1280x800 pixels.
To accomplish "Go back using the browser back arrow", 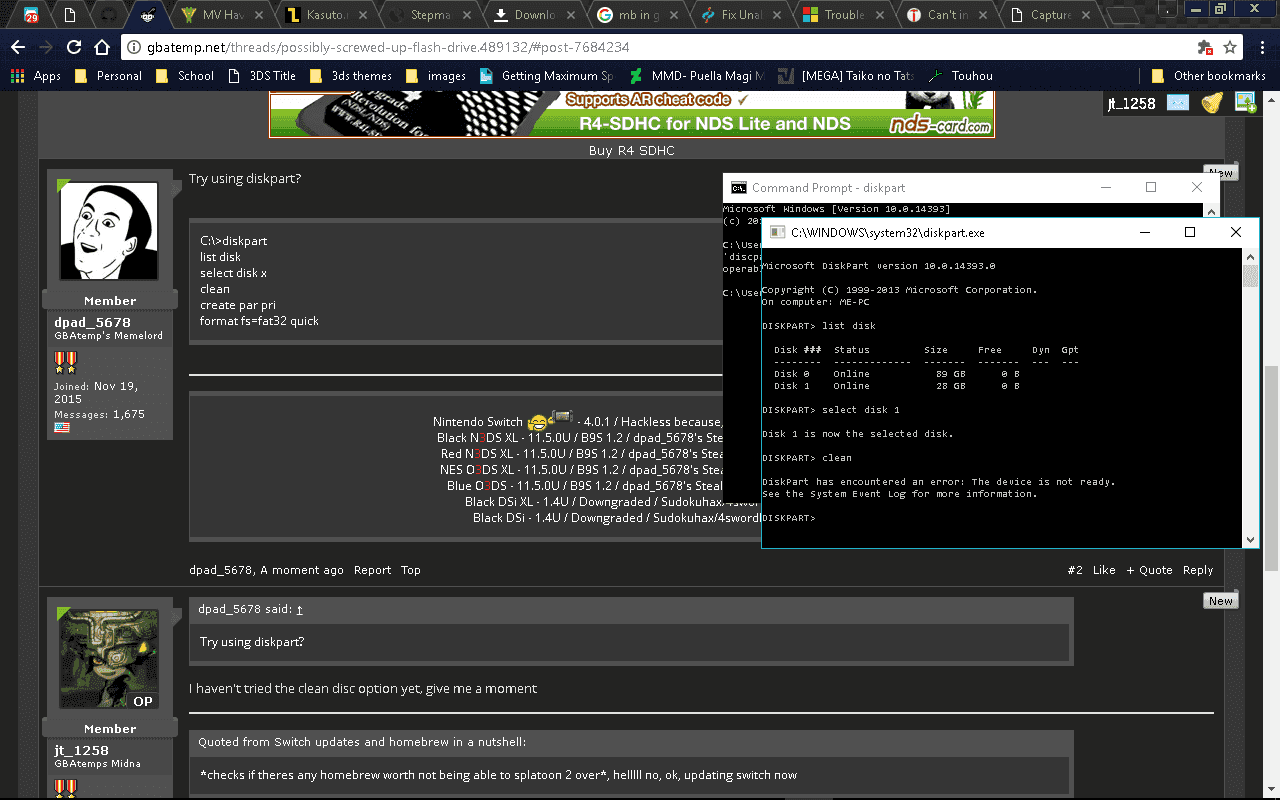I will click(18, 47).
